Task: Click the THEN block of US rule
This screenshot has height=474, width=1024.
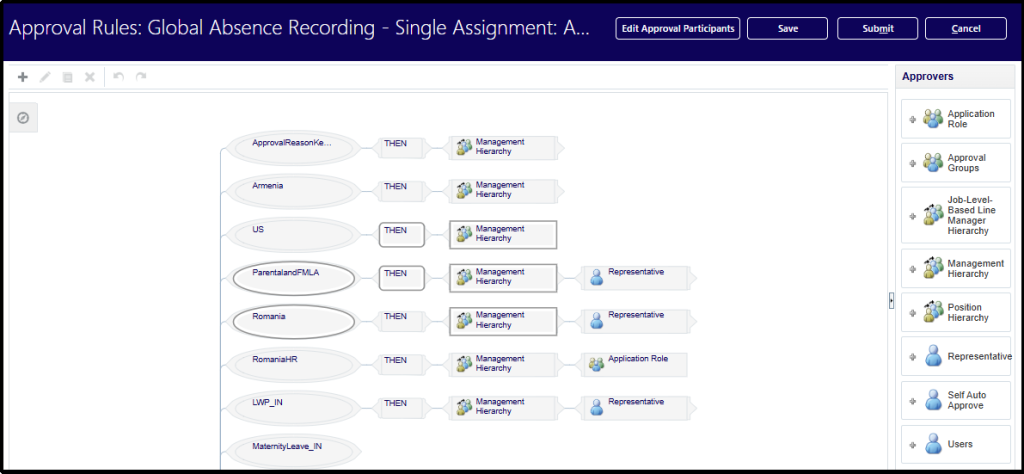Action: tap(402, 234)
